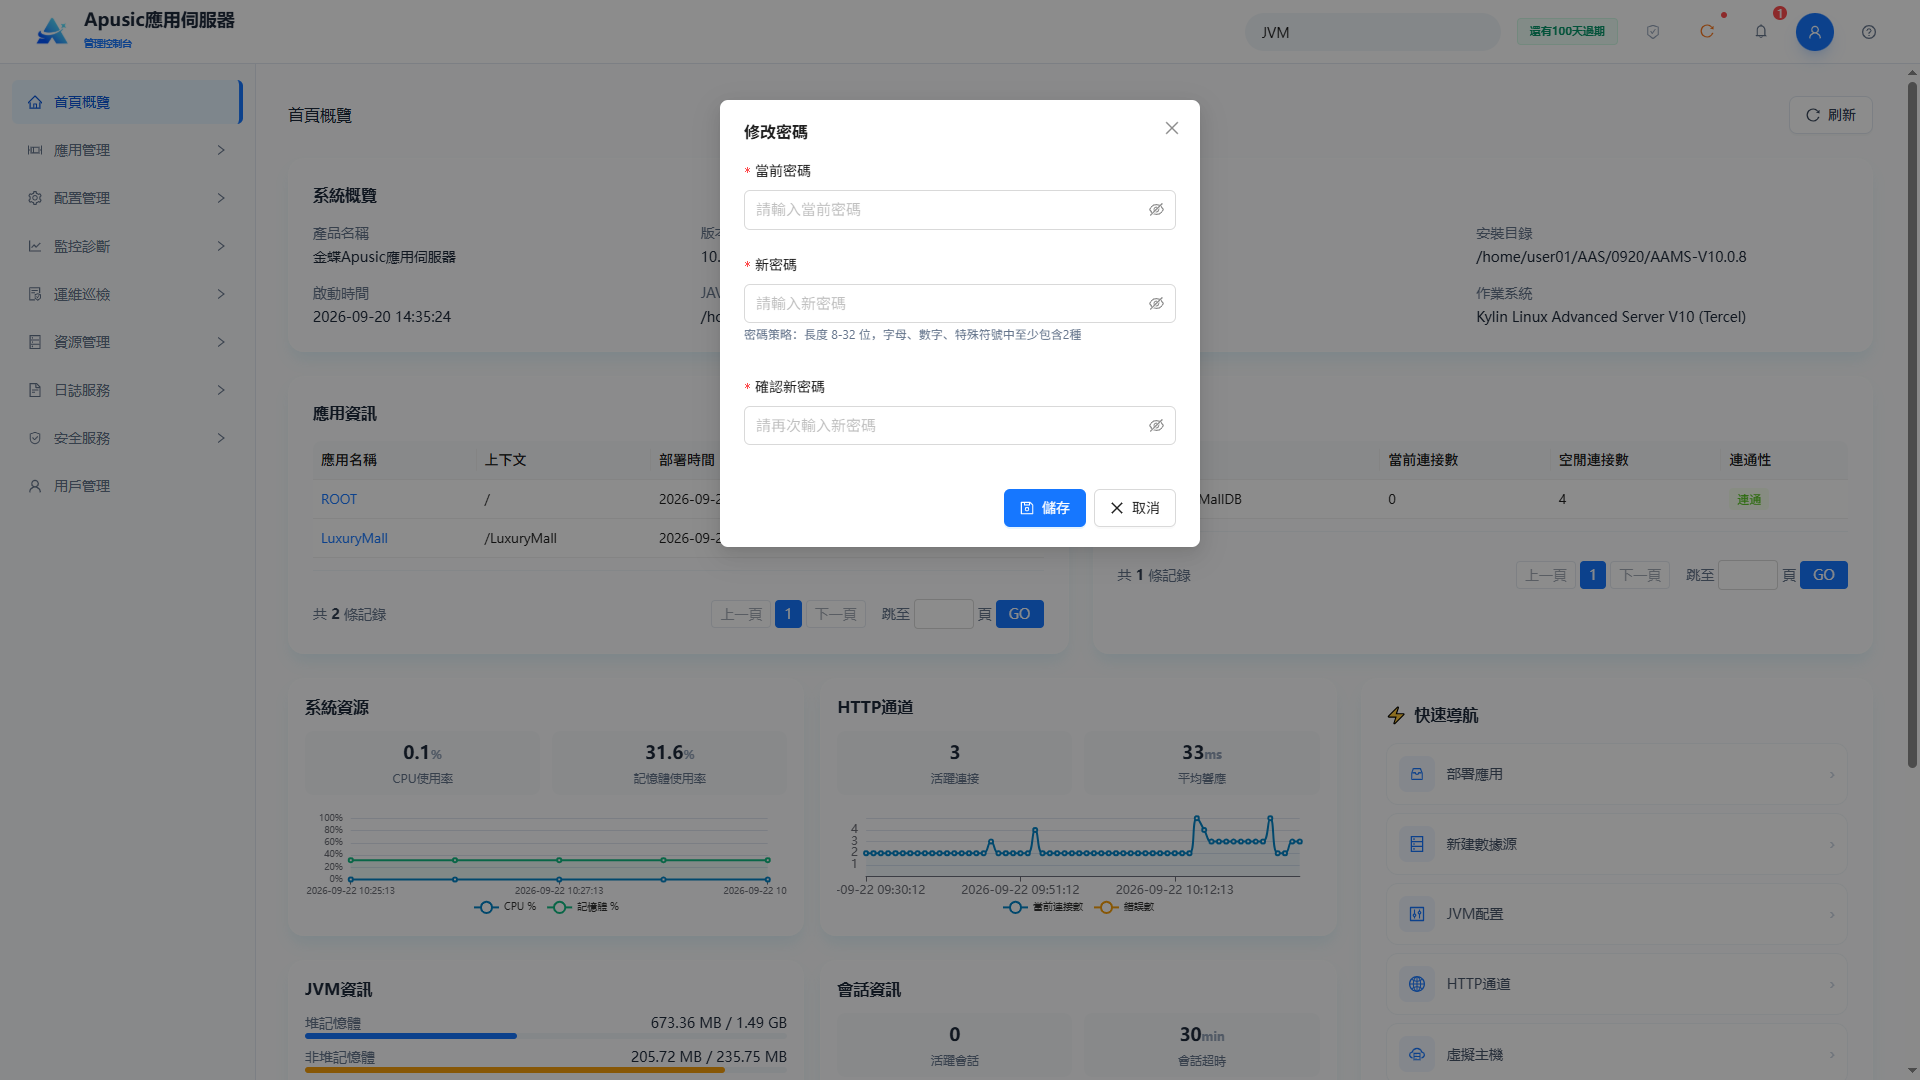Image resolution: width=1920 pixels, height=1080 pixels.
Task: Toggle visibility of 當前密碼 field
Action: 1156,210
